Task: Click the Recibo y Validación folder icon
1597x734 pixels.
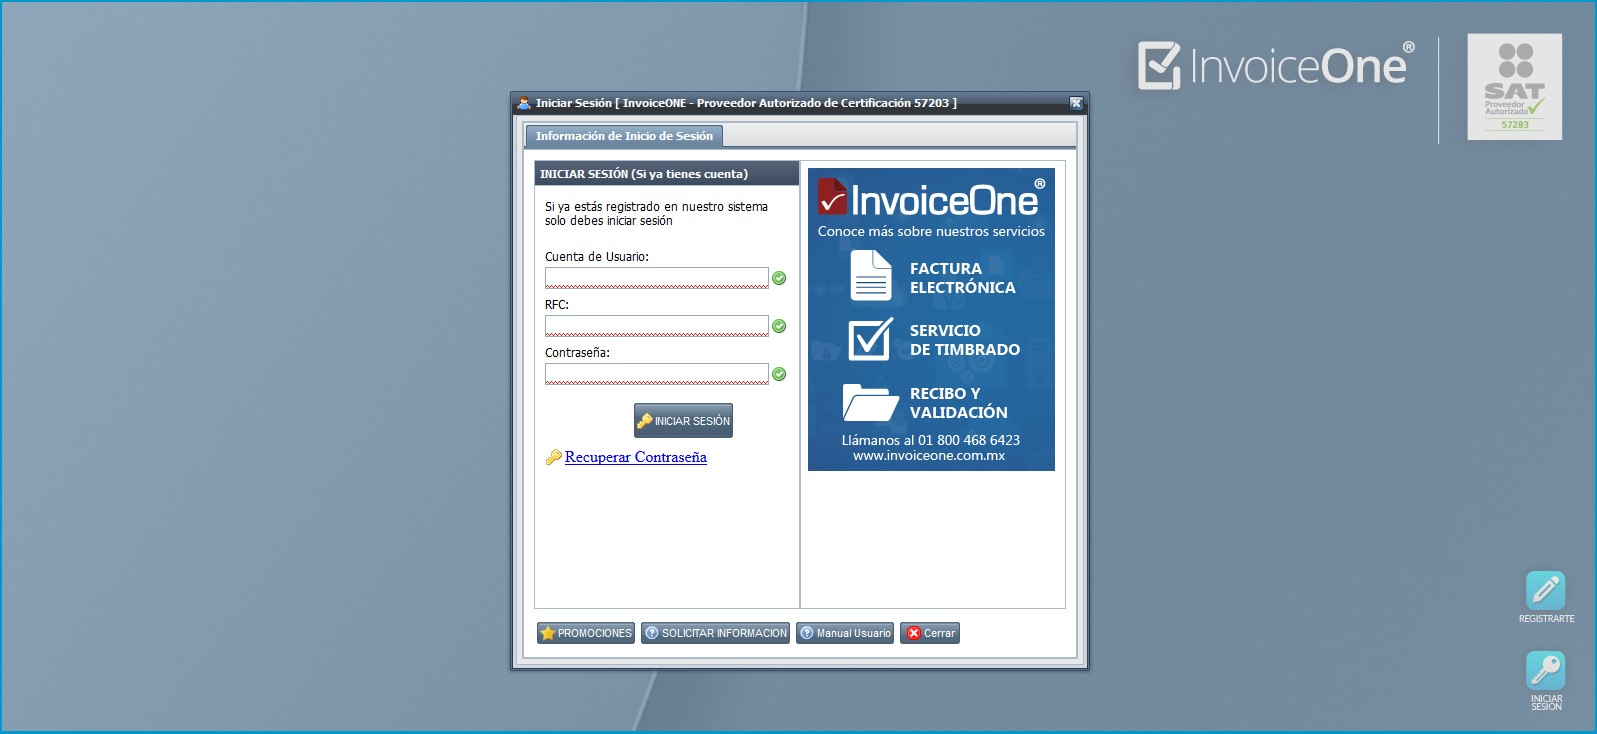Action: [x=870, y=402]
